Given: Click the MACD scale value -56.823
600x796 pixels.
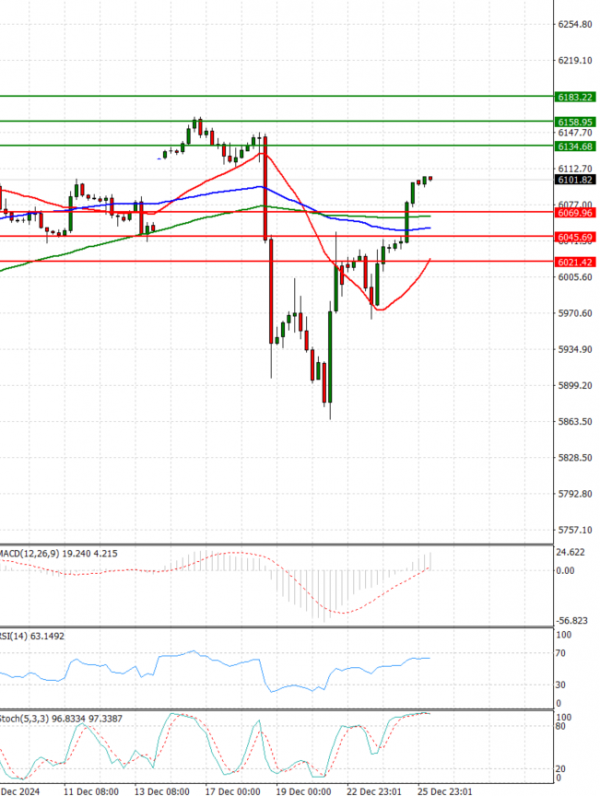Looking at the screenshot, I should click(572, 621).
